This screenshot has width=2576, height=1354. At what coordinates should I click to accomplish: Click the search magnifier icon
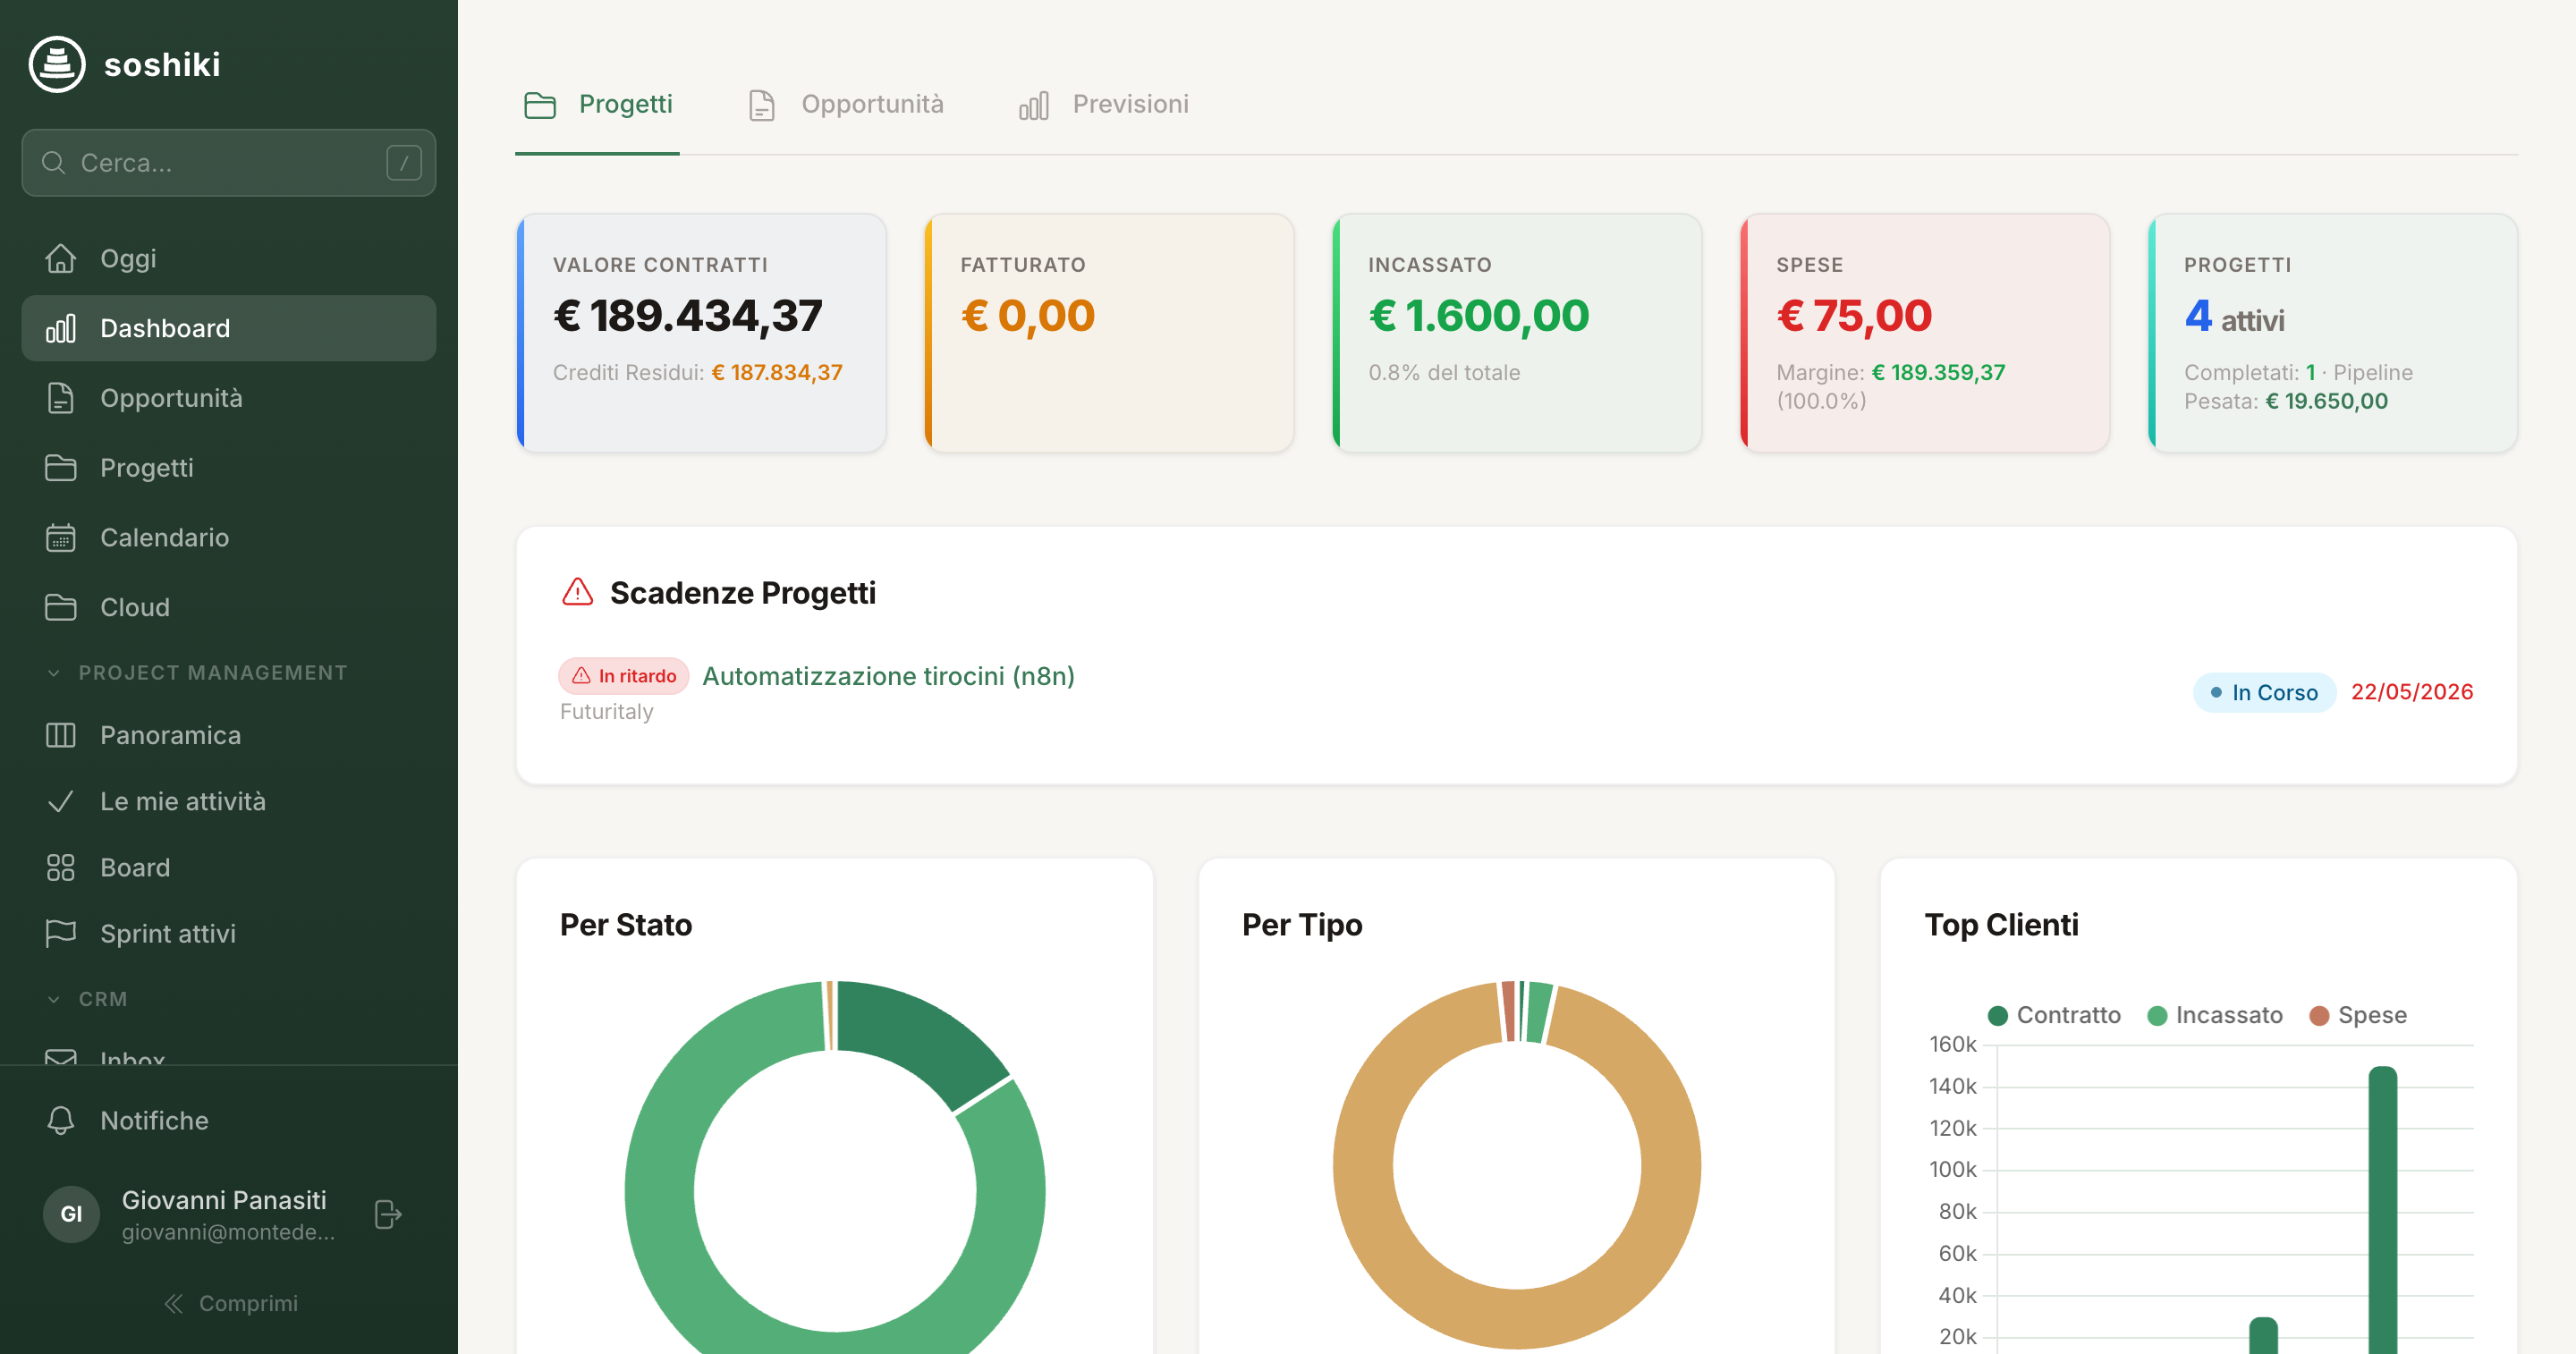click(54, 162)
